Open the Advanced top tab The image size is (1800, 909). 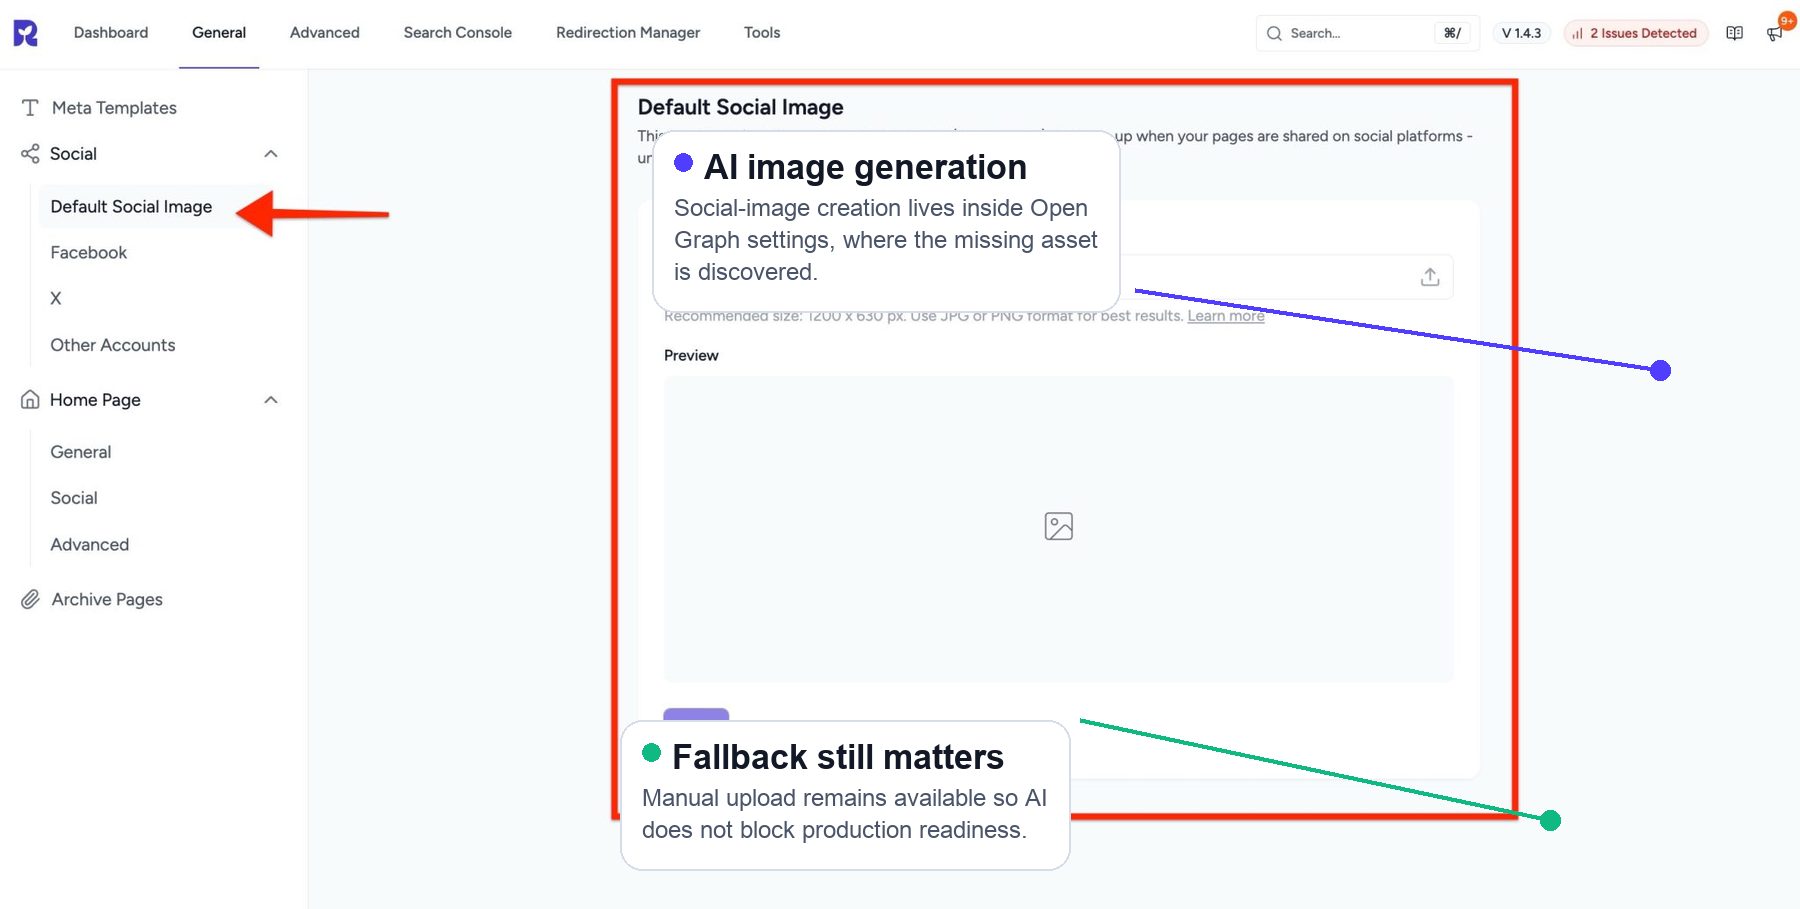[325, 33]
